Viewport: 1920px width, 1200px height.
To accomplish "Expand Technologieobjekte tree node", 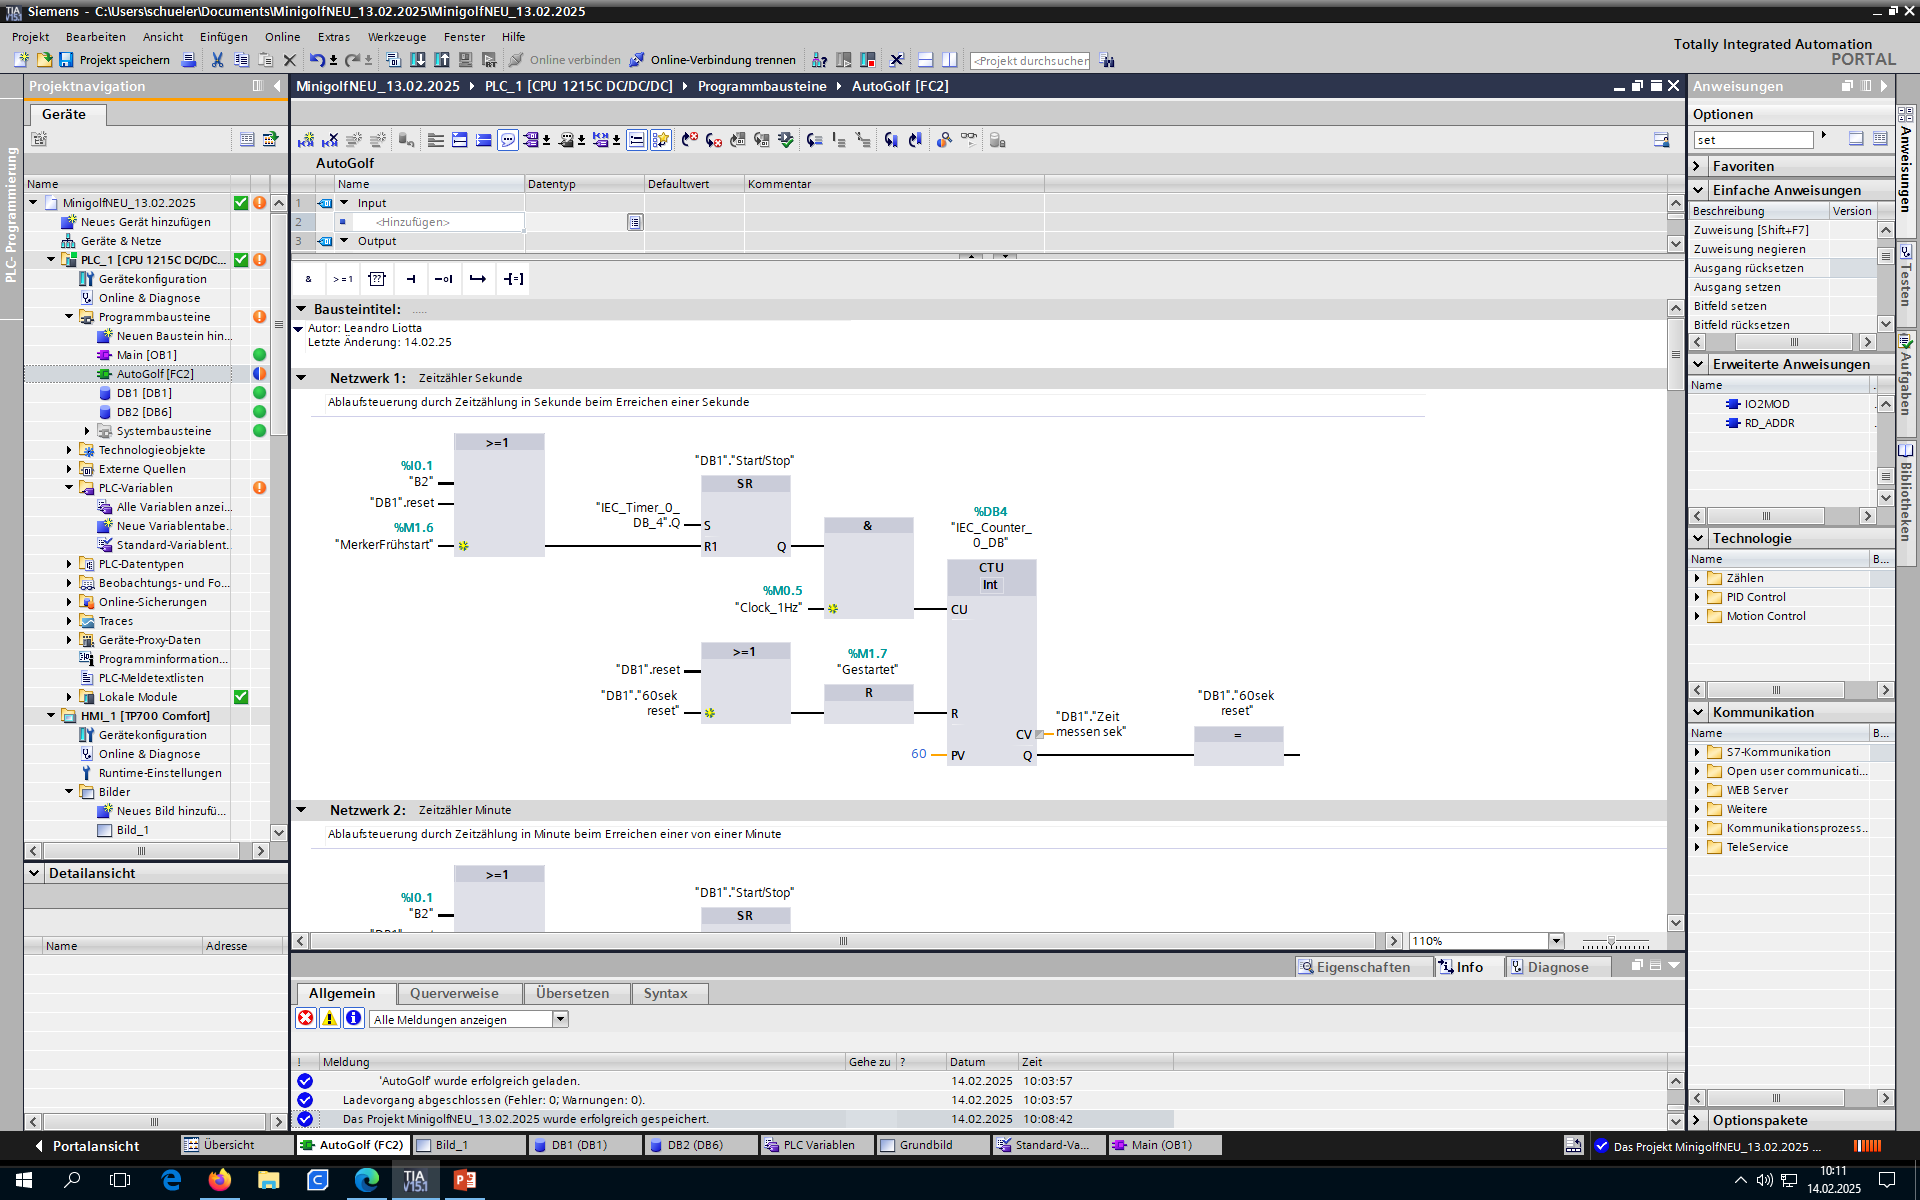I will click(x=69, y=450).
